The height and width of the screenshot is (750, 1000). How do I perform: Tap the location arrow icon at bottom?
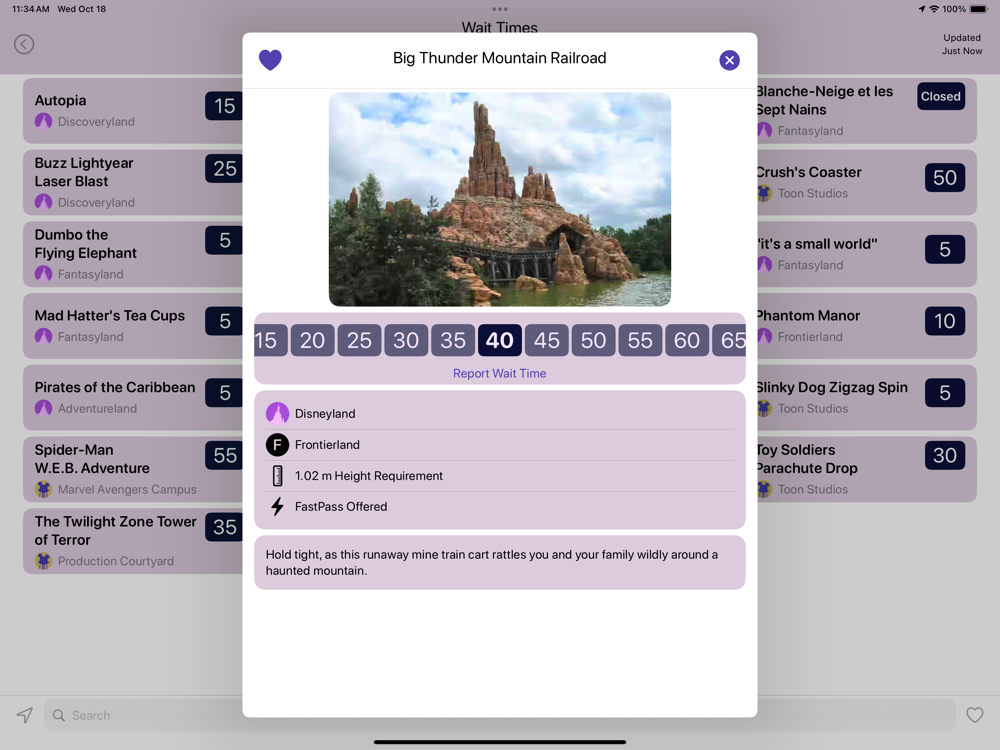click(x=24, y=715)
